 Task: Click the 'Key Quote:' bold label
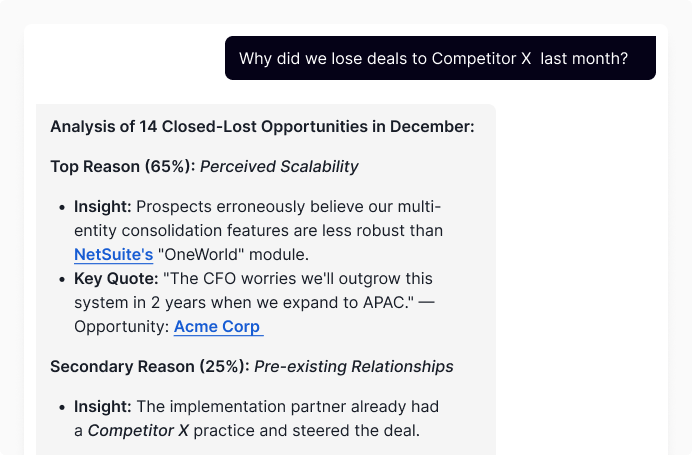coord(113,279)
